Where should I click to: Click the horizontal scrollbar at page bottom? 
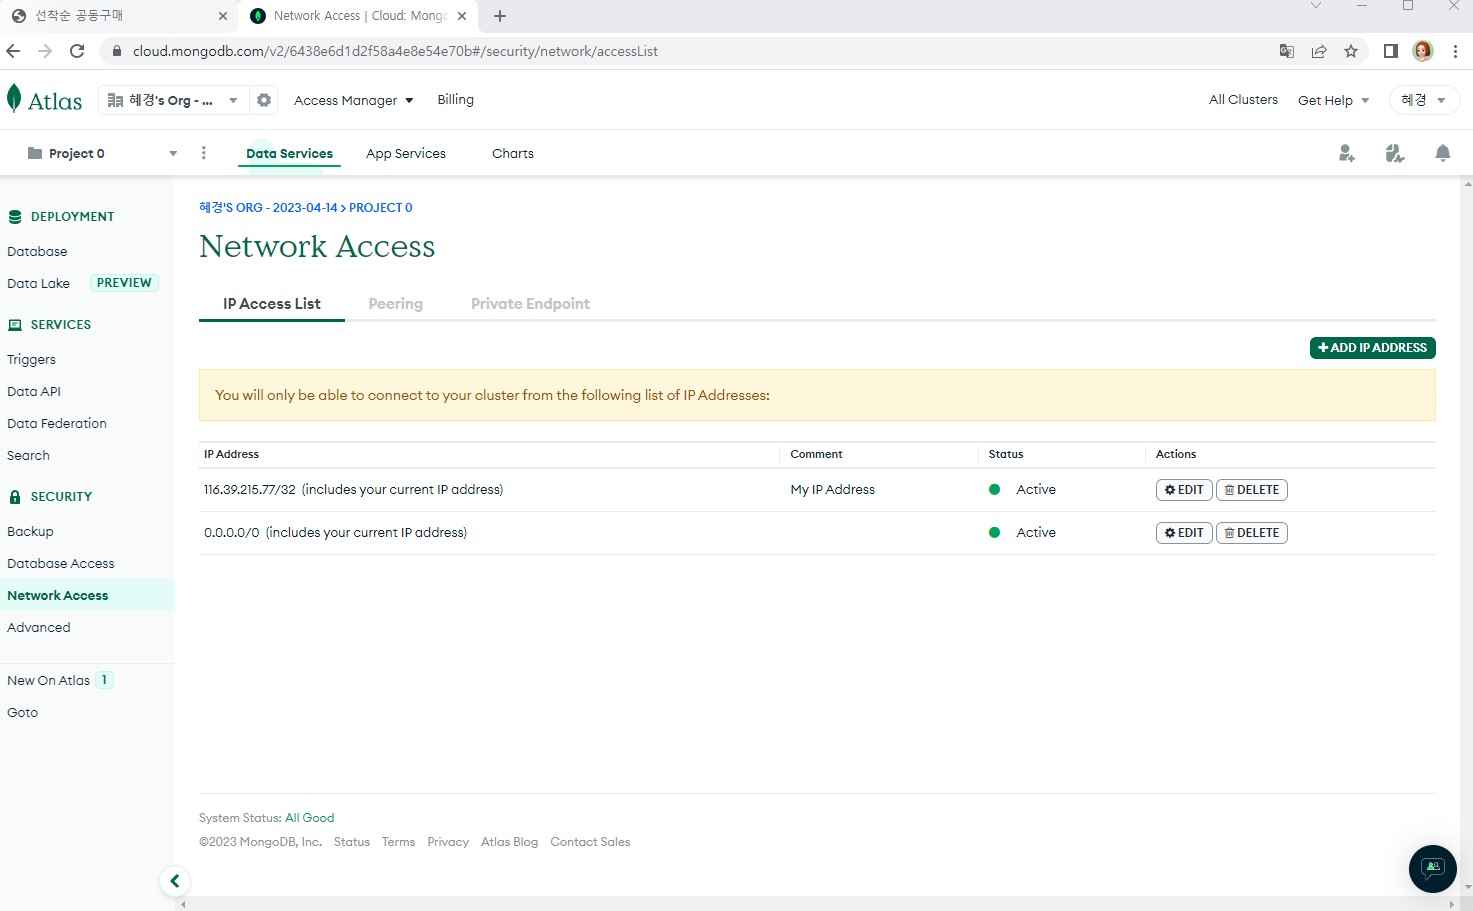click(x=817, y=904)
